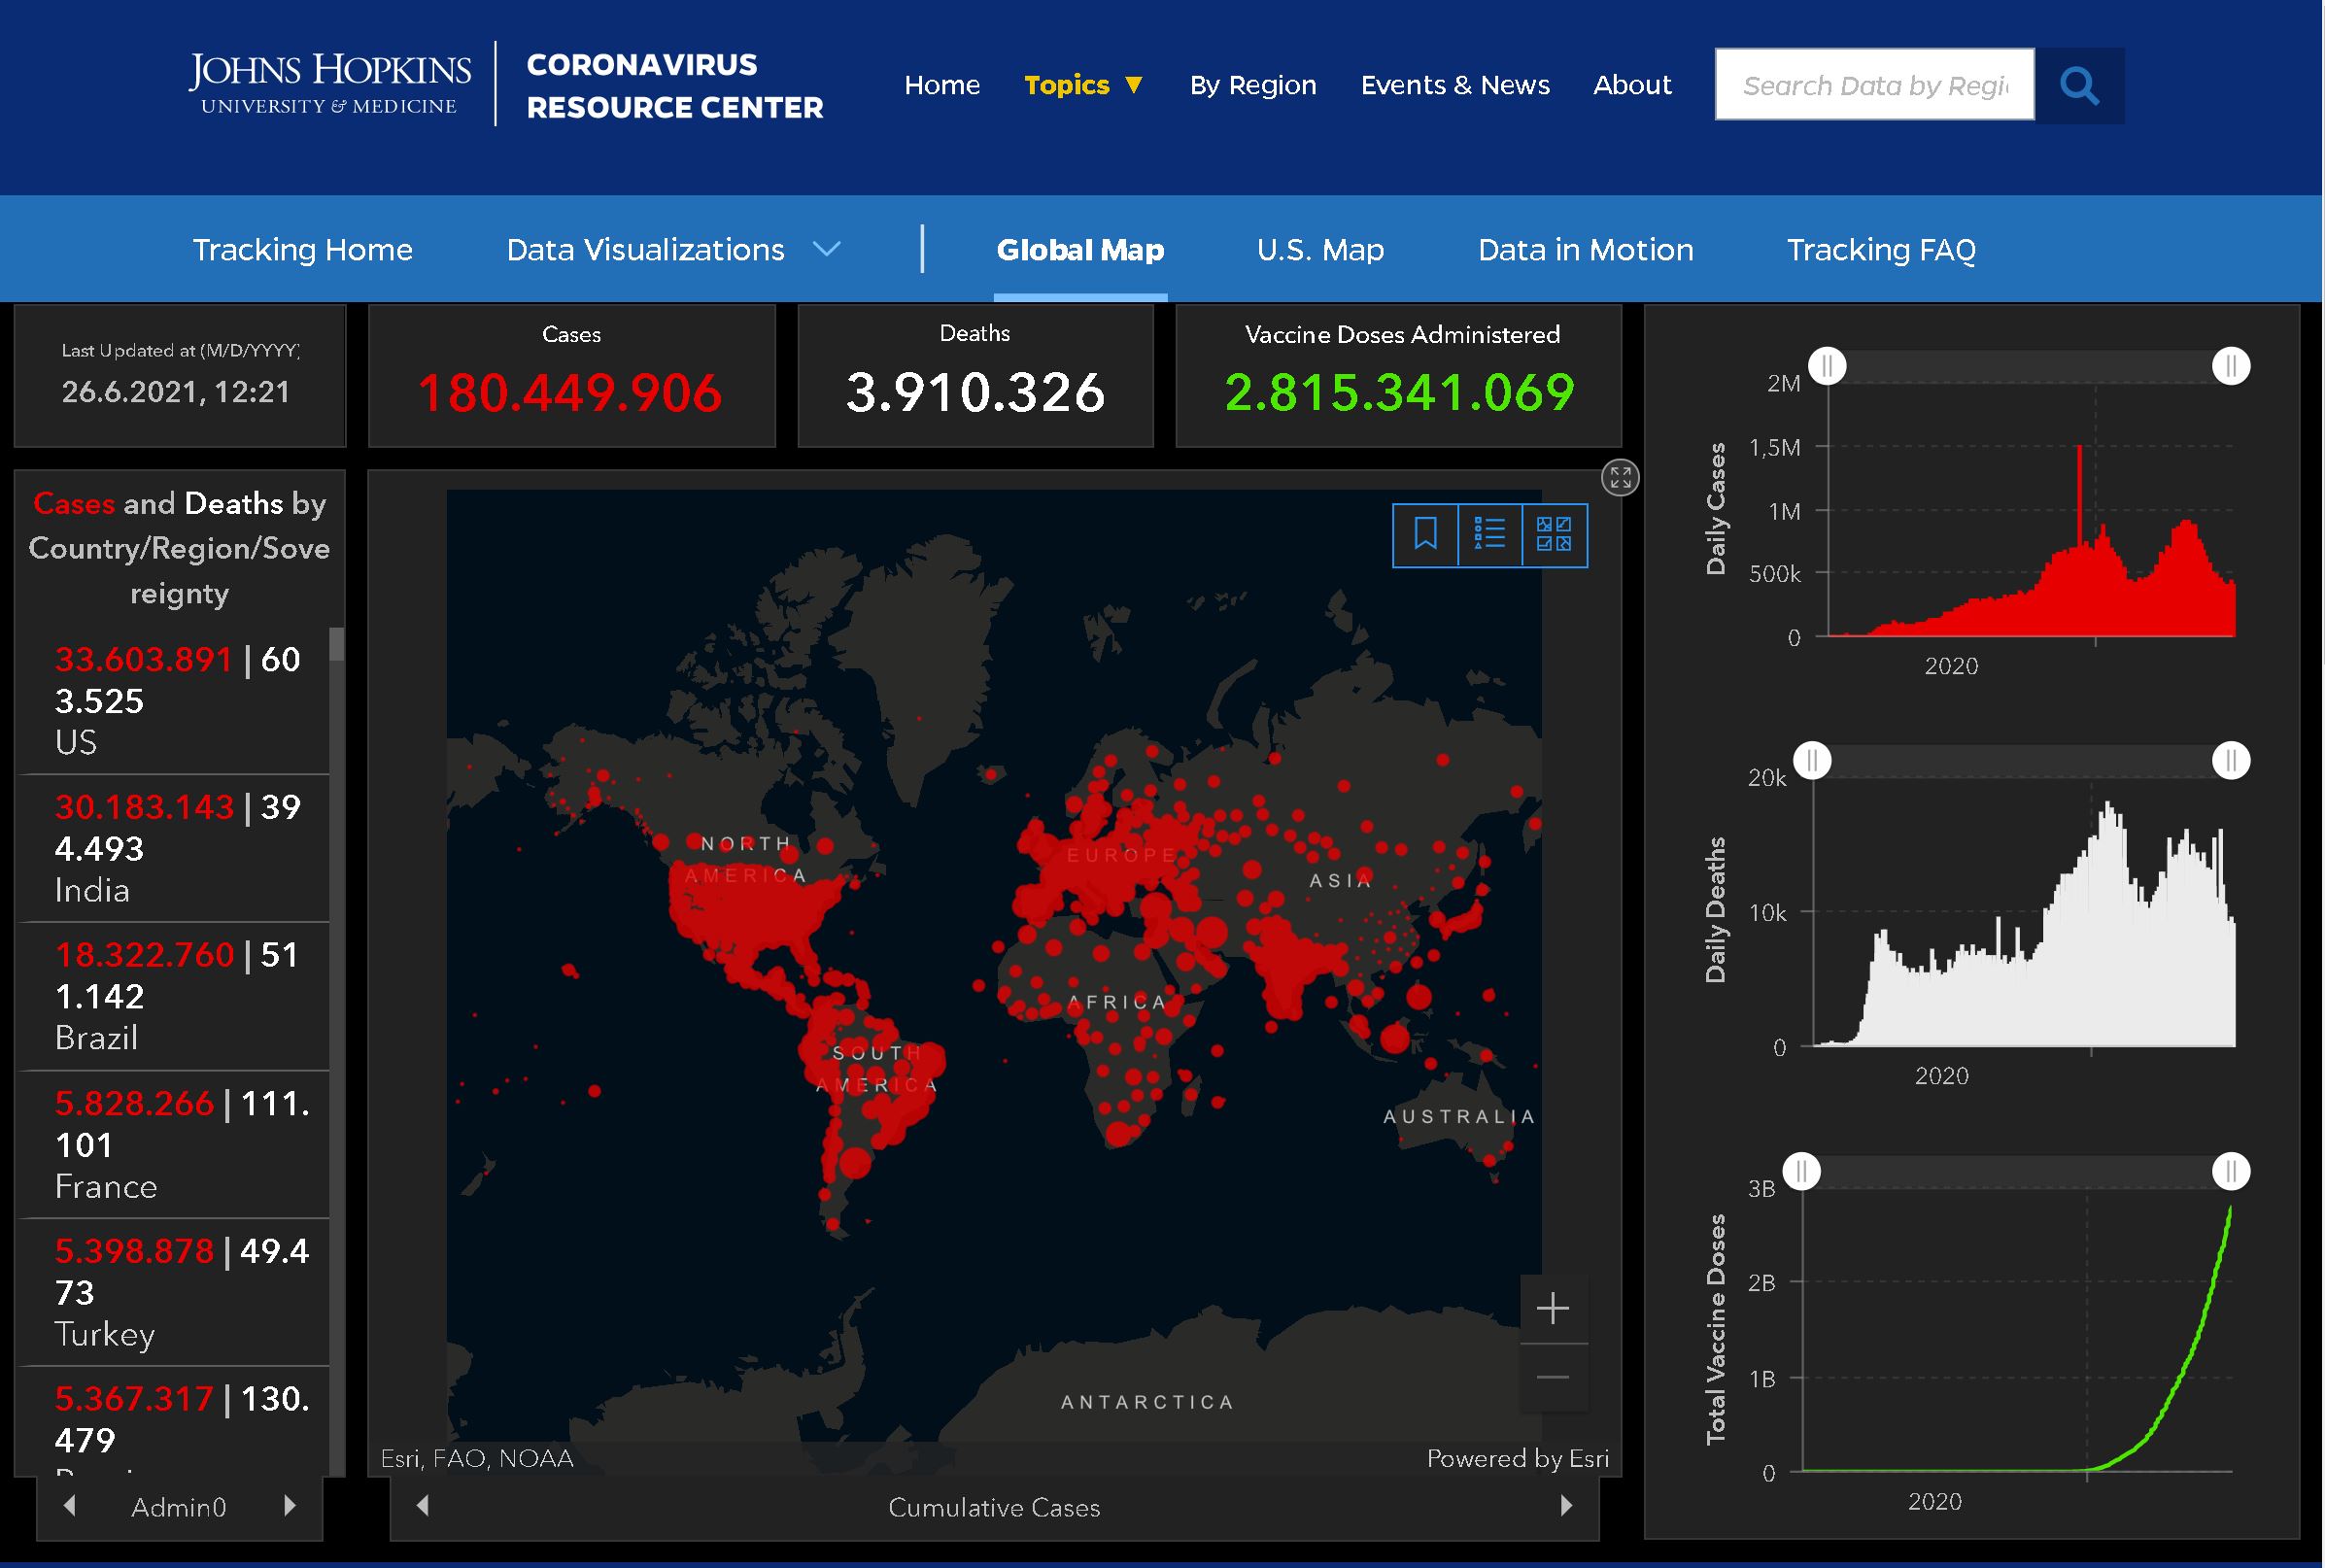This screenshot has height=1568, width=2325.
Task: Click the search magnifier icon
Action: click(2079, 86)
